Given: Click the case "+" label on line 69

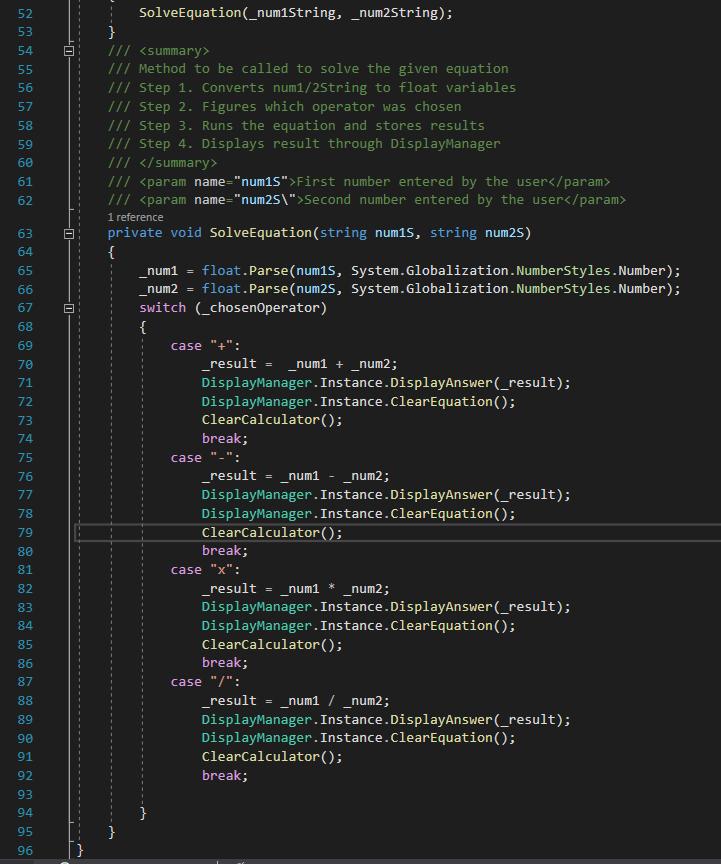Looking at the screenshot, I should pos(205,345).
